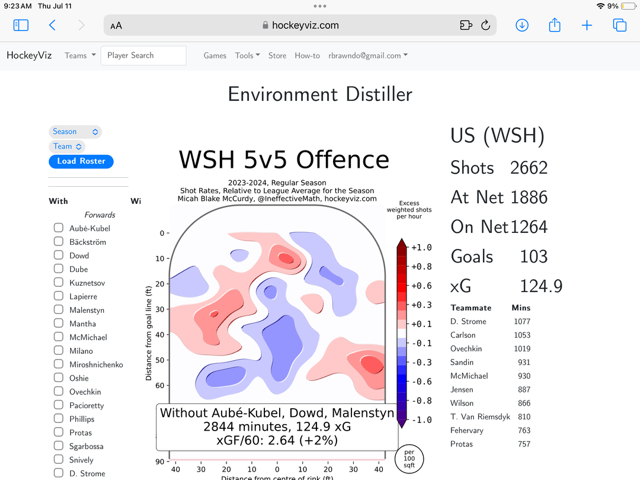Check the Miroshnichenko checkbox
This screenshot has height=480, width=640.
click(58, 364)
